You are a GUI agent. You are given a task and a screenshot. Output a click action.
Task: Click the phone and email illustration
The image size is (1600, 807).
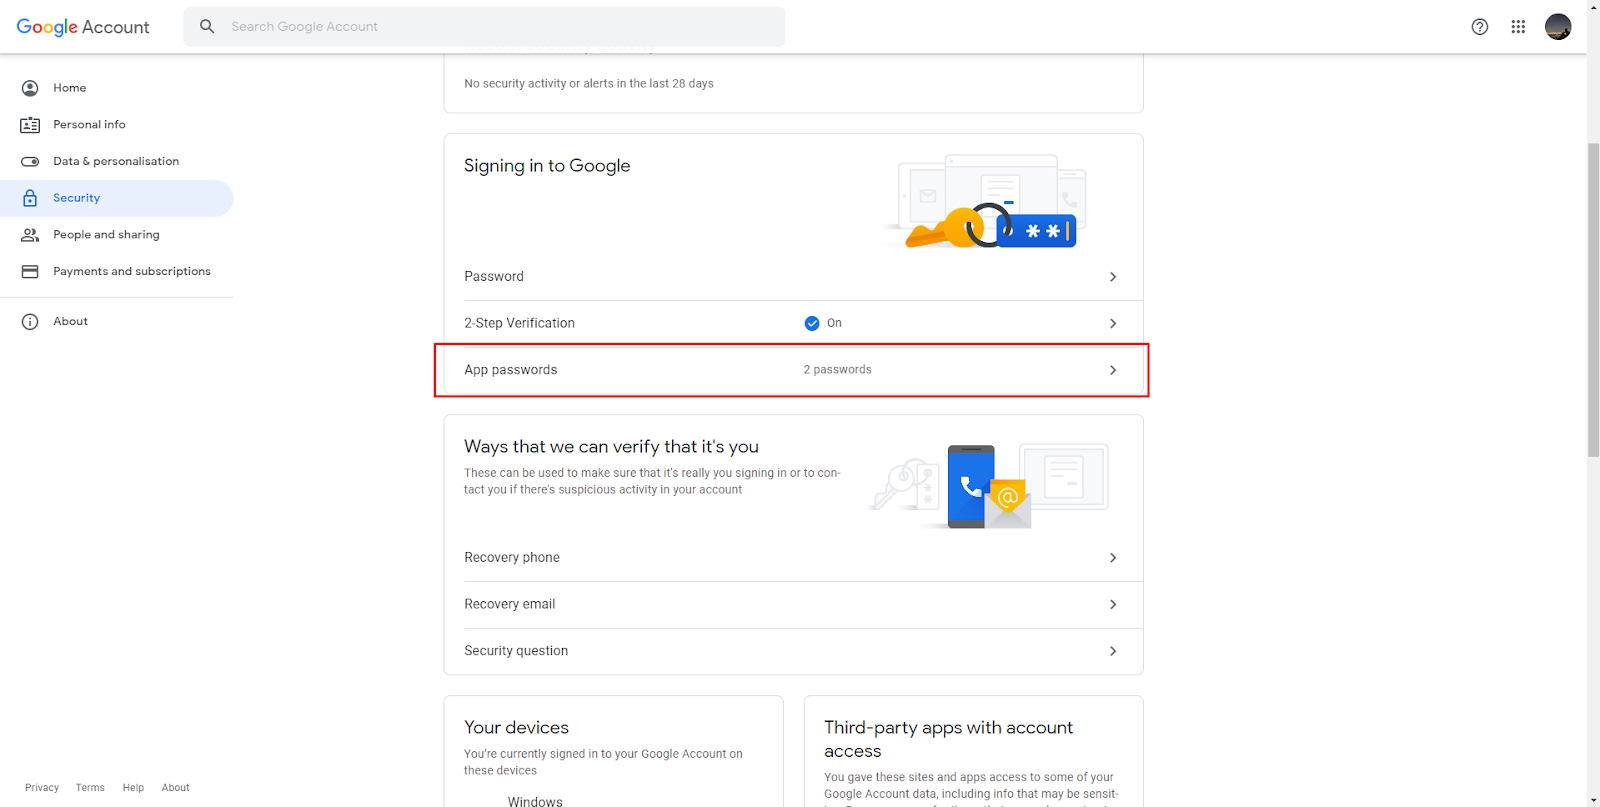coord(990,486)
